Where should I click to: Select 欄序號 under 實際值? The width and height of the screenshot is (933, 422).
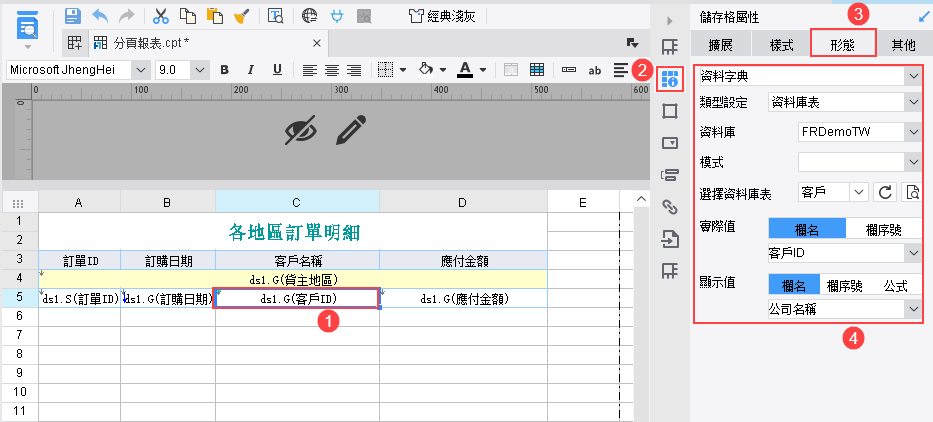coord(884,230)
